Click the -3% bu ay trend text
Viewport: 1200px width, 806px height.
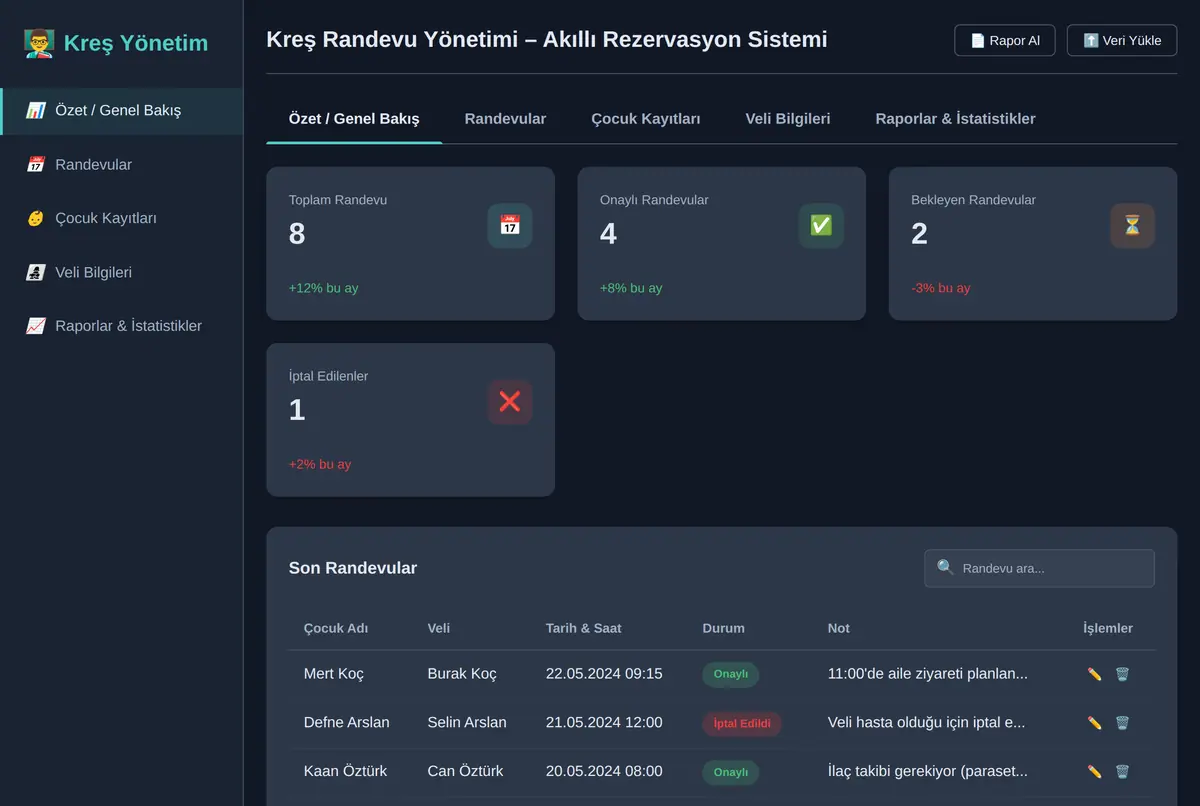(x=941, y=288)
